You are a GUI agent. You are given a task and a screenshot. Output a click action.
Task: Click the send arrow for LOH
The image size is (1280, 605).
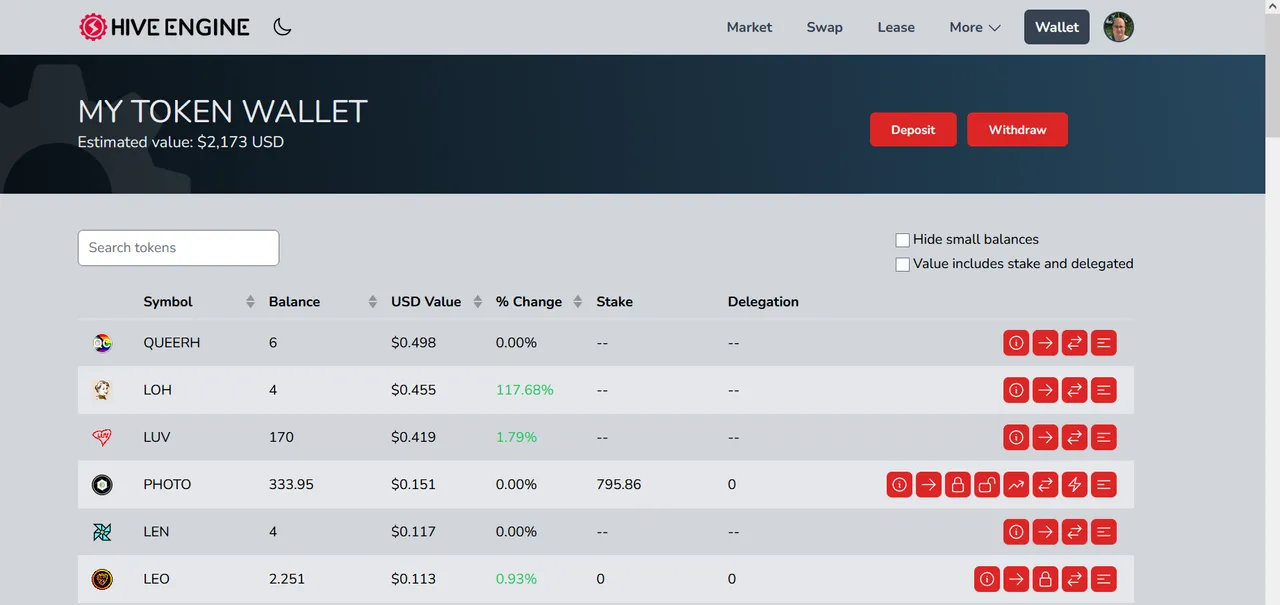1045,390
